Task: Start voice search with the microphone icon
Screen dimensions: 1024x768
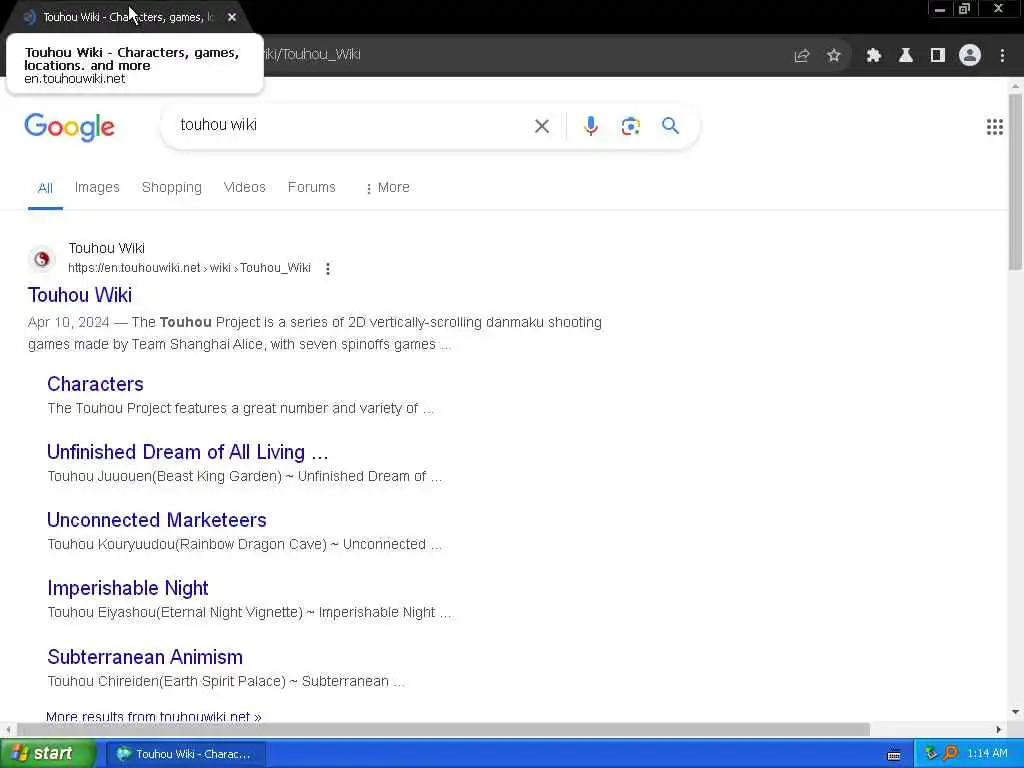Action: (590, 126)
